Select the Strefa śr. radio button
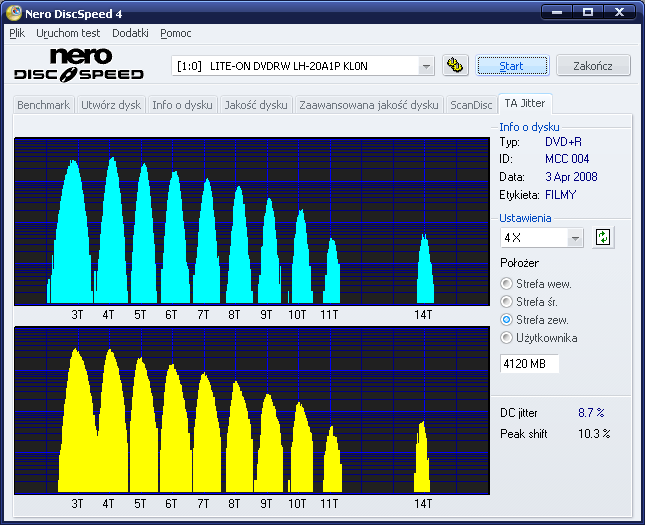 [506, 302]
